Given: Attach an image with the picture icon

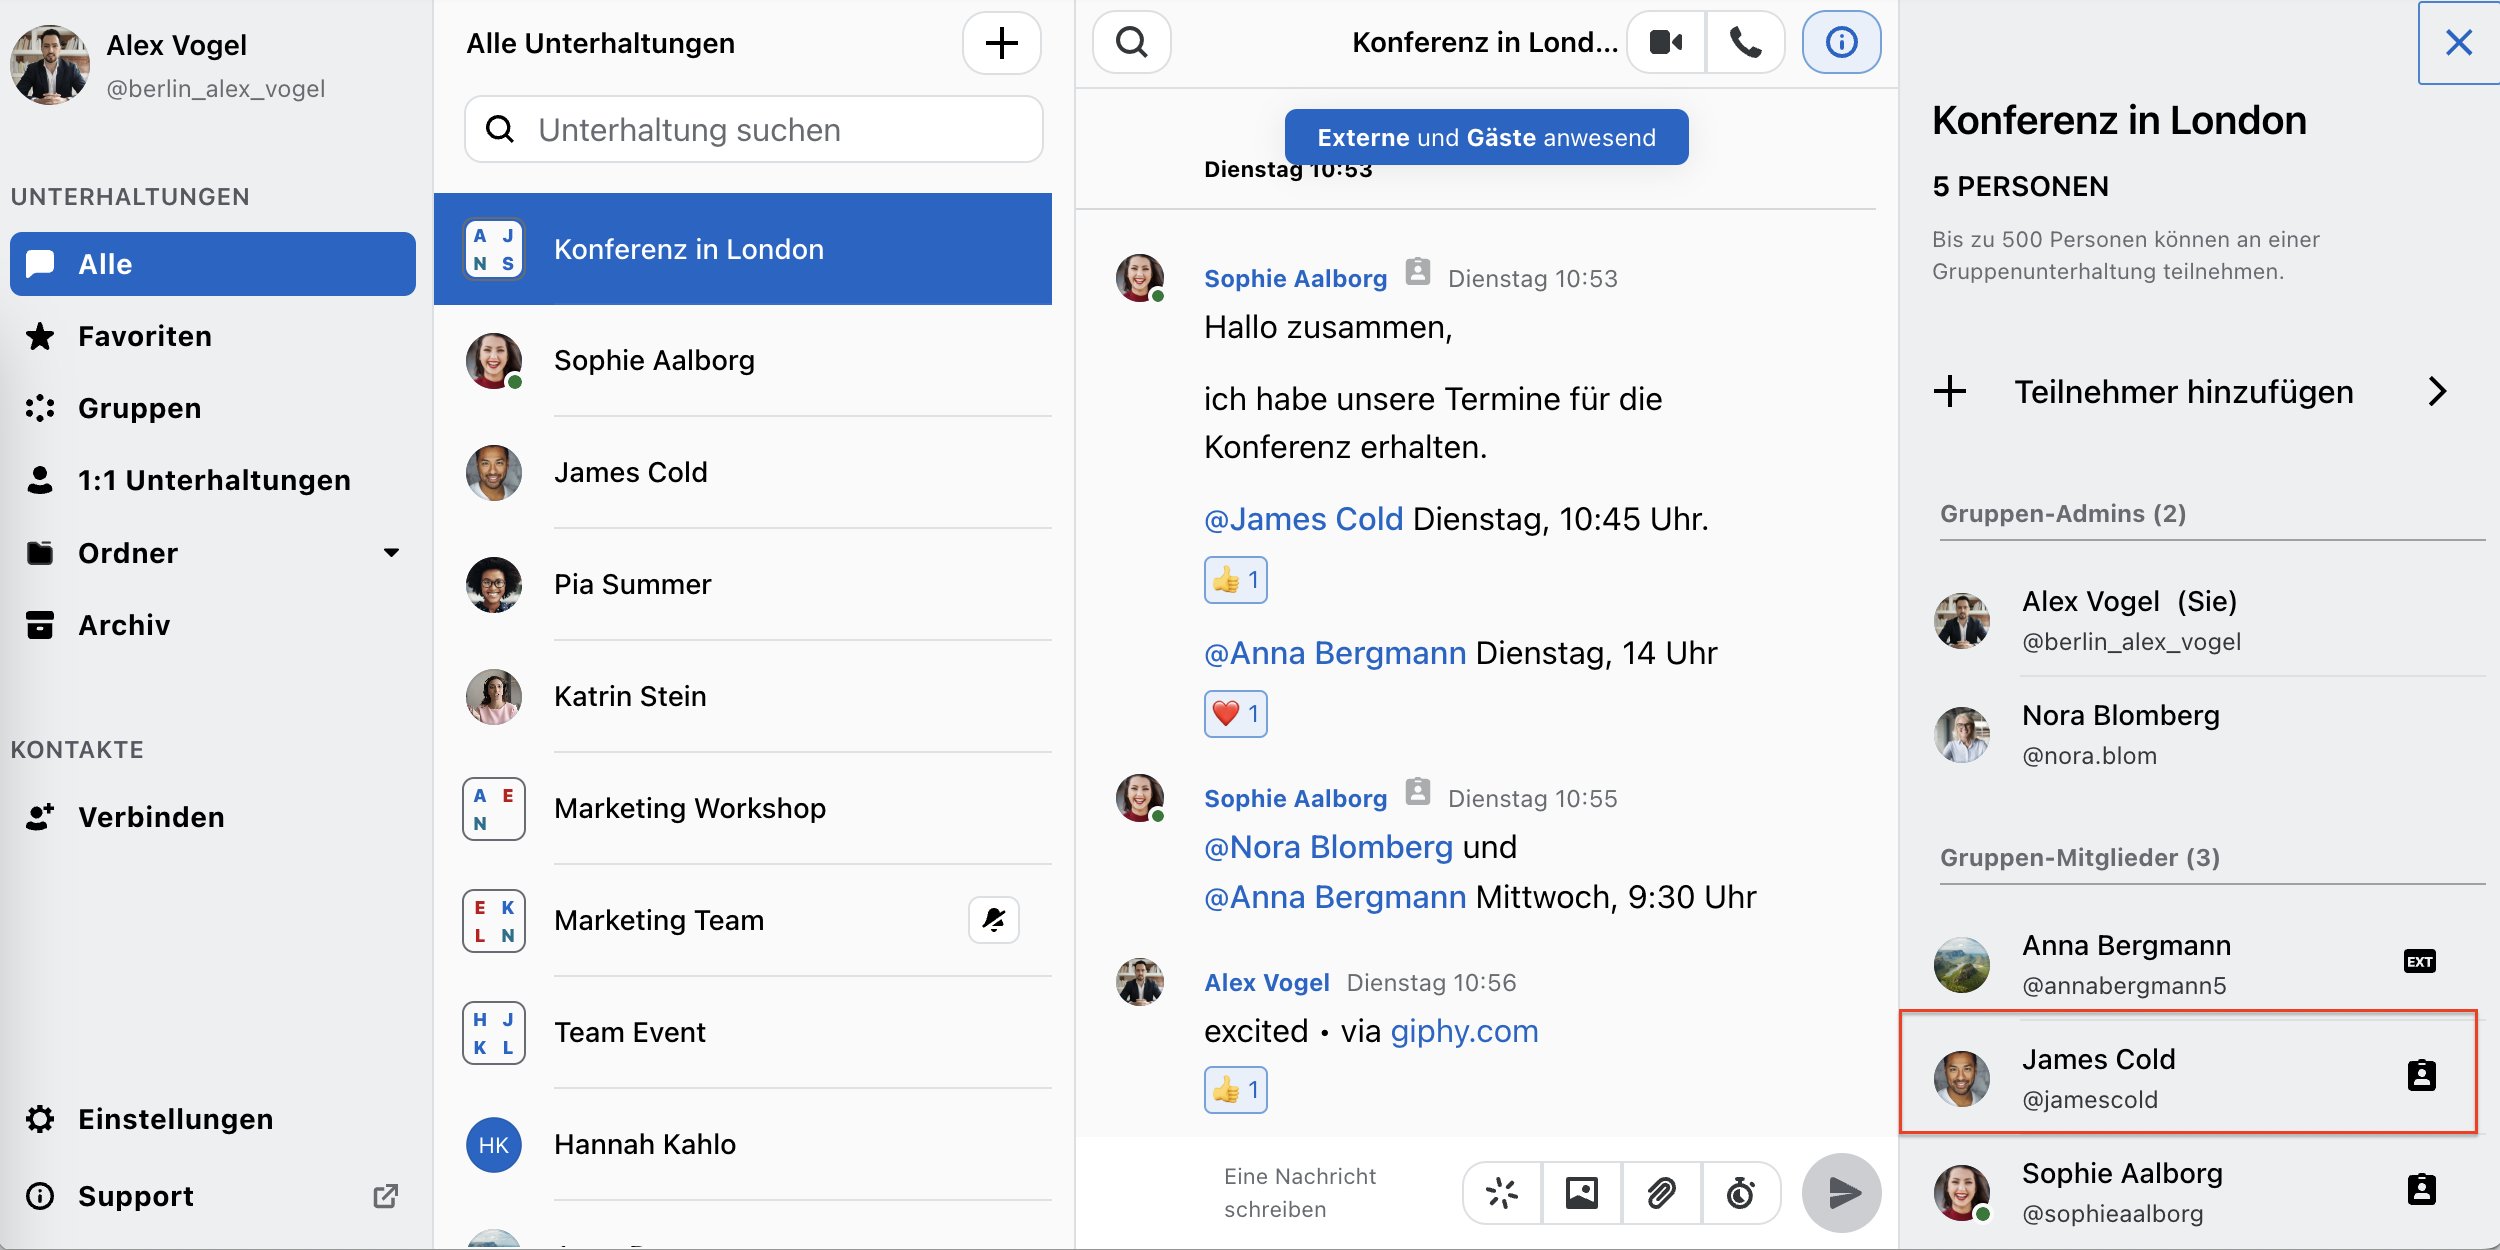Looking at the screenshot, I should 1581,1192.
